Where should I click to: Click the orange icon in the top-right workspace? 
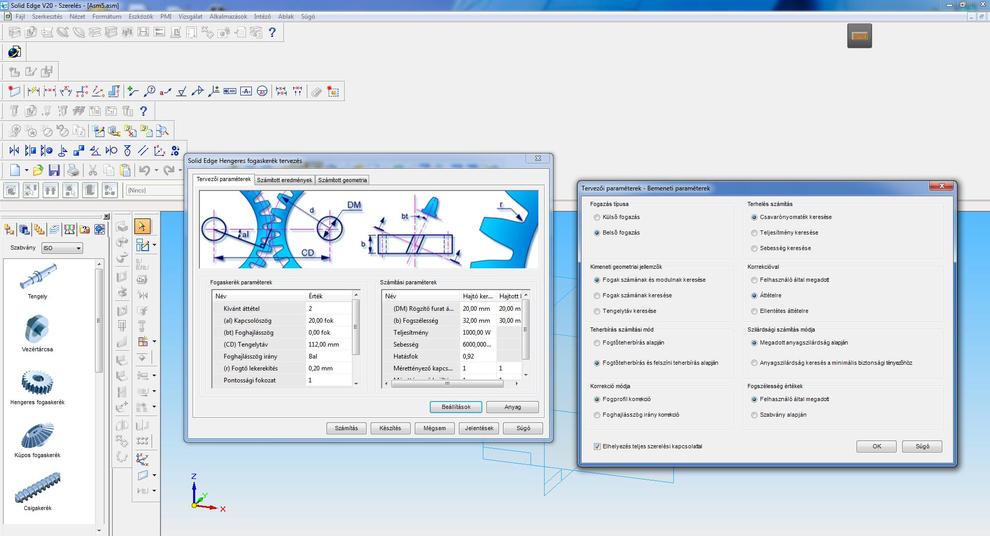[x=859, y=35]
